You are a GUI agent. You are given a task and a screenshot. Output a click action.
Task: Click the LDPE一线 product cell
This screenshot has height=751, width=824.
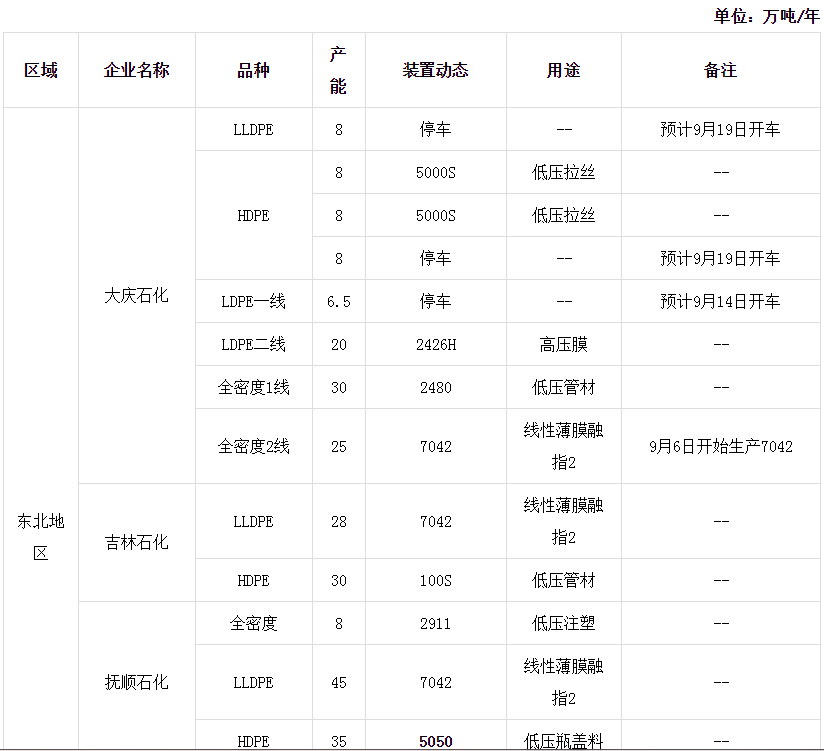click(253, 302)
